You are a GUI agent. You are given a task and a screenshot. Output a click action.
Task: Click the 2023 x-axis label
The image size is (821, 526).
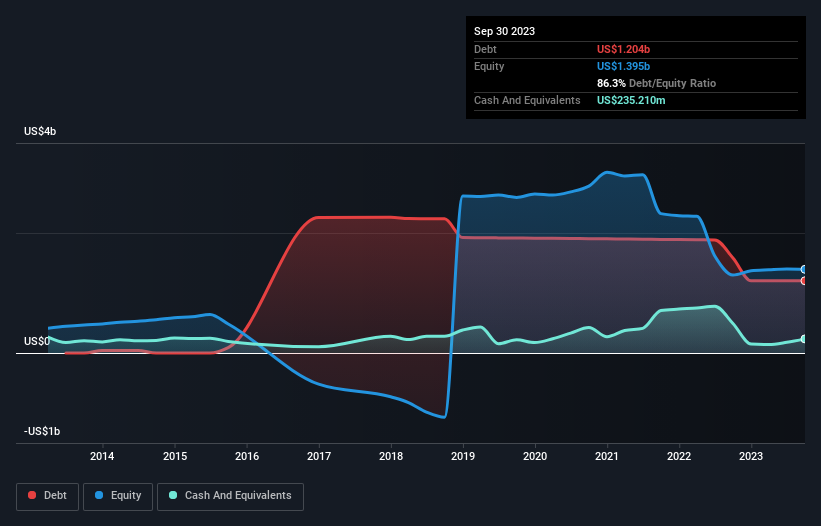click(x=751, y=456)
